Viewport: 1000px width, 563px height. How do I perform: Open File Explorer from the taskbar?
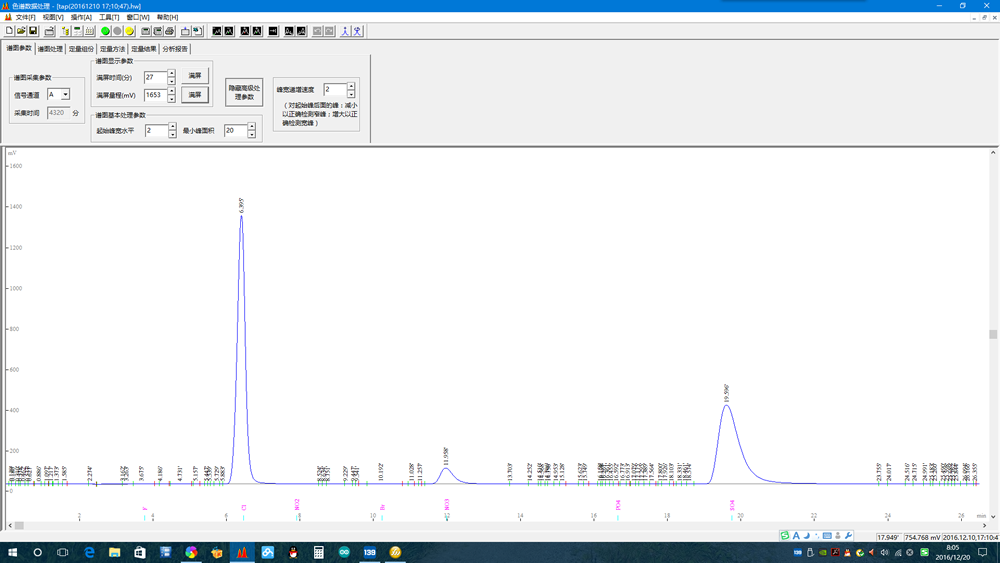[x=114, y=552]
